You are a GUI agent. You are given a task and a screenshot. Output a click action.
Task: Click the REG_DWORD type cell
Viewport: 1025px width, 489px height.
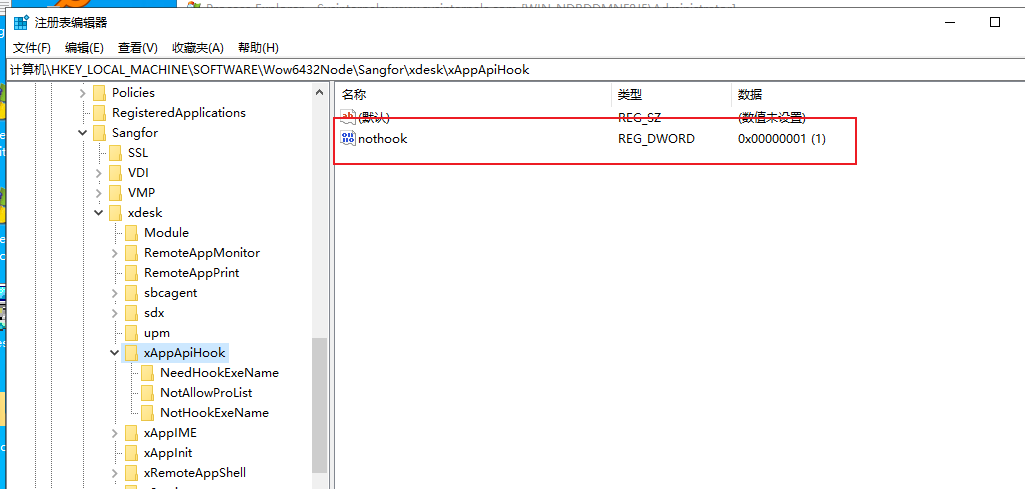(x=656, y=139)
